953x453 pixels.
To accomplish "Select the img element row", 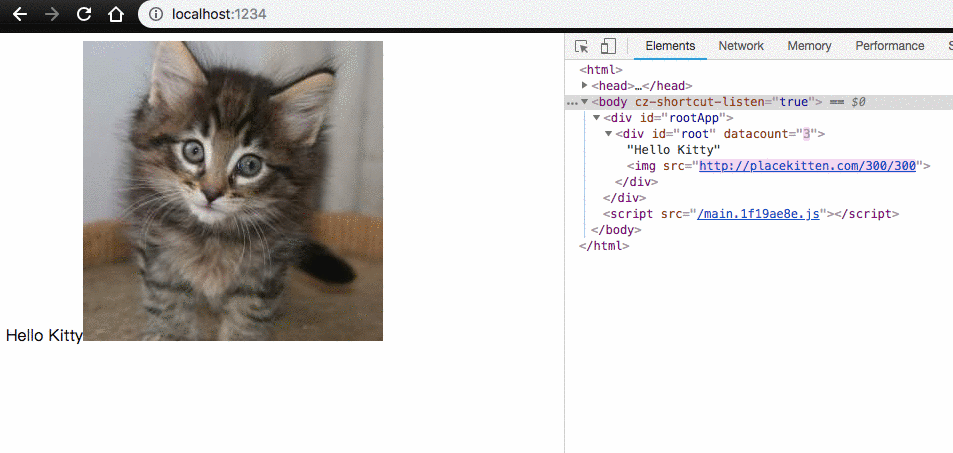I will pos(779,165).
